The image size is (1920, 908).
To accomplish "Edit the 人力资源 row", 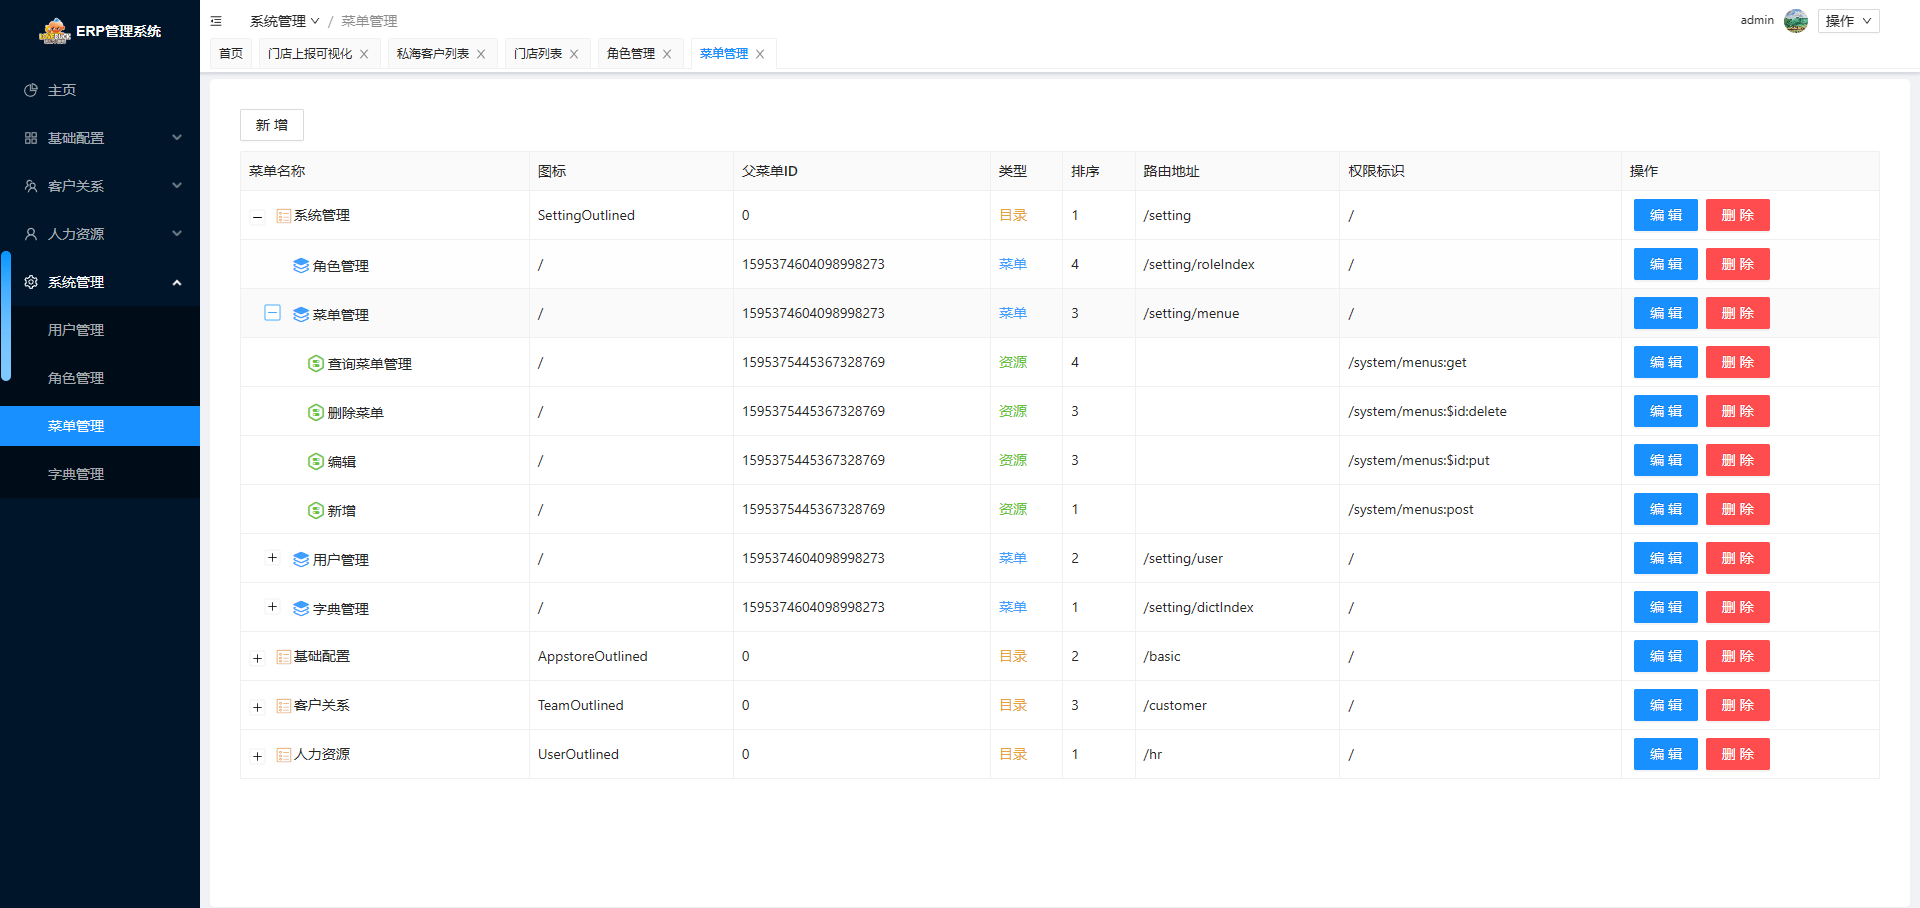I will [1666, 754].
